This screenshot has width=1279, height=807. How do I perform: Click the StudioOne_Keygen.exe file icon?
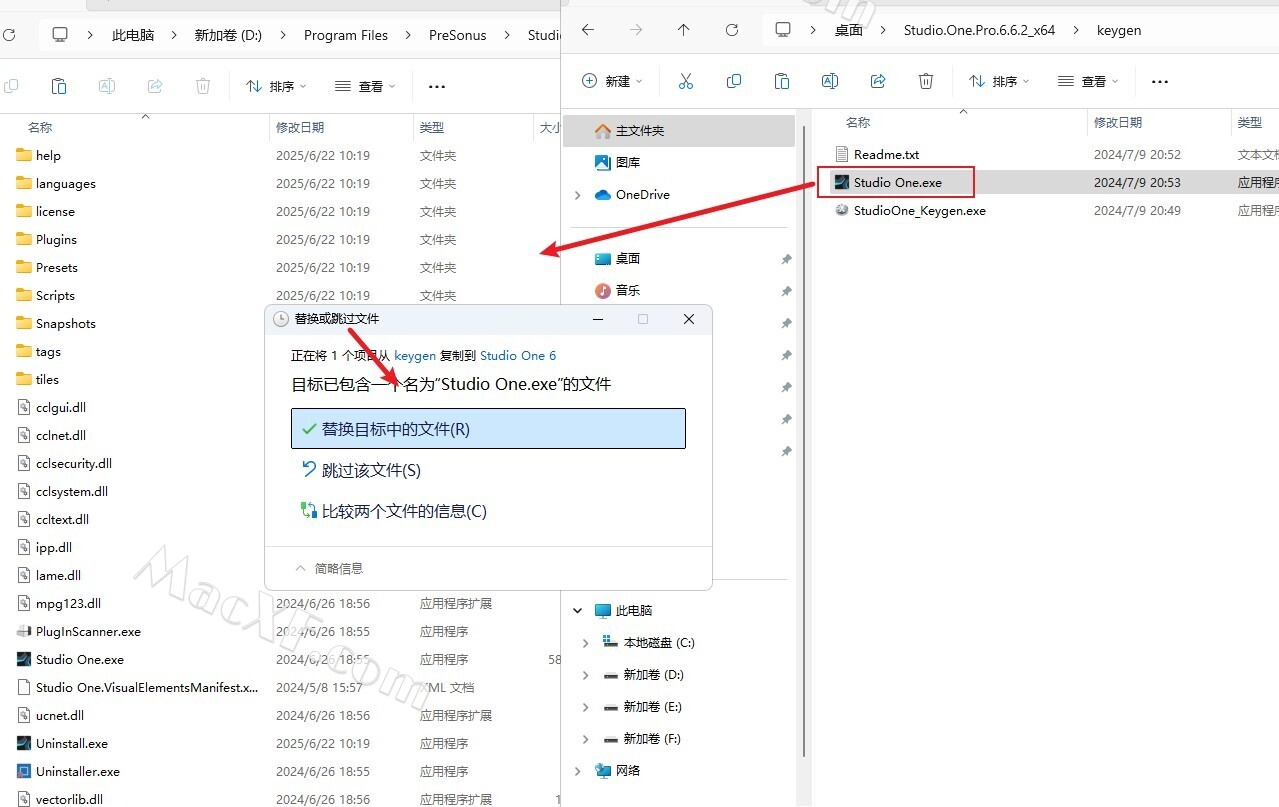[x=842, y=211]
